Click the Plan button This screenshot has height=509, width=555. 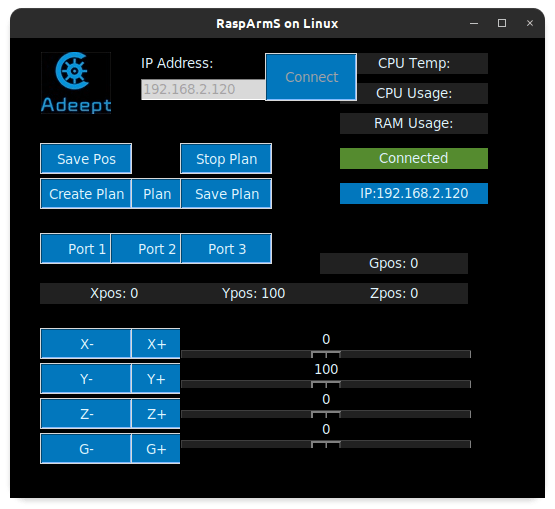point(156,194)
